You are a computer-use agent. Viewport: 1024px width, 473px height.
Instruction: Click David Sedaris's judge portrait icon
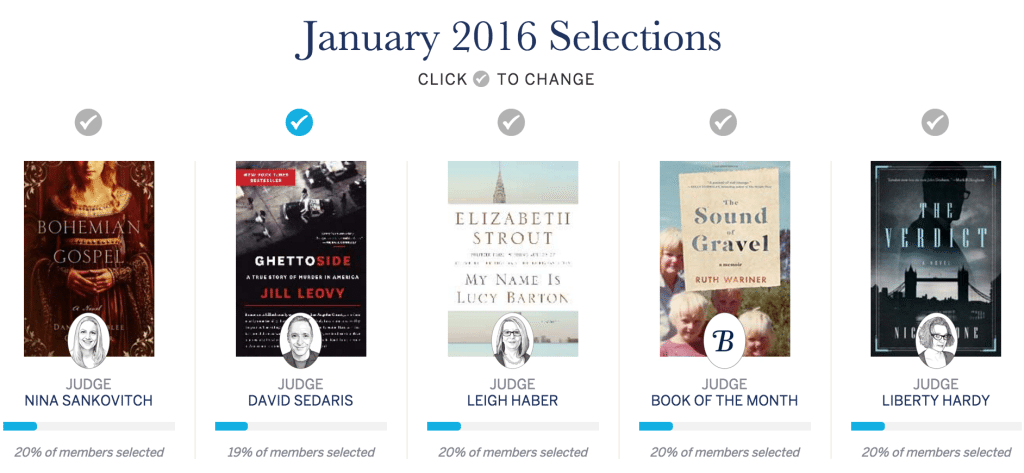(x=300, y=341)
